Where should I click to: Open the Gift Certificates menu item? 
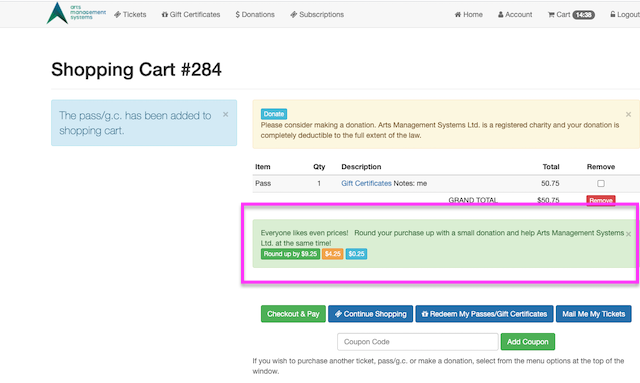(x=191, y=14)
